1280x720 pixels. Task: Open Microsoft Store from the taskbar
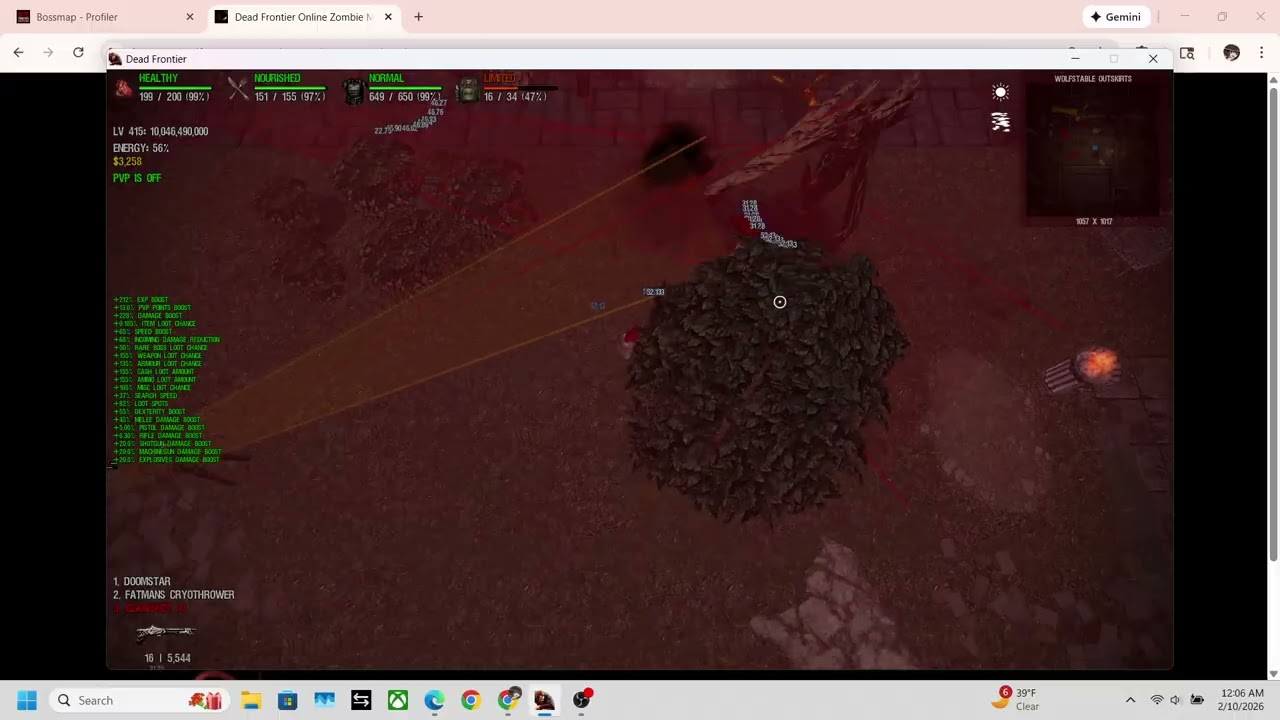(288, 700)
